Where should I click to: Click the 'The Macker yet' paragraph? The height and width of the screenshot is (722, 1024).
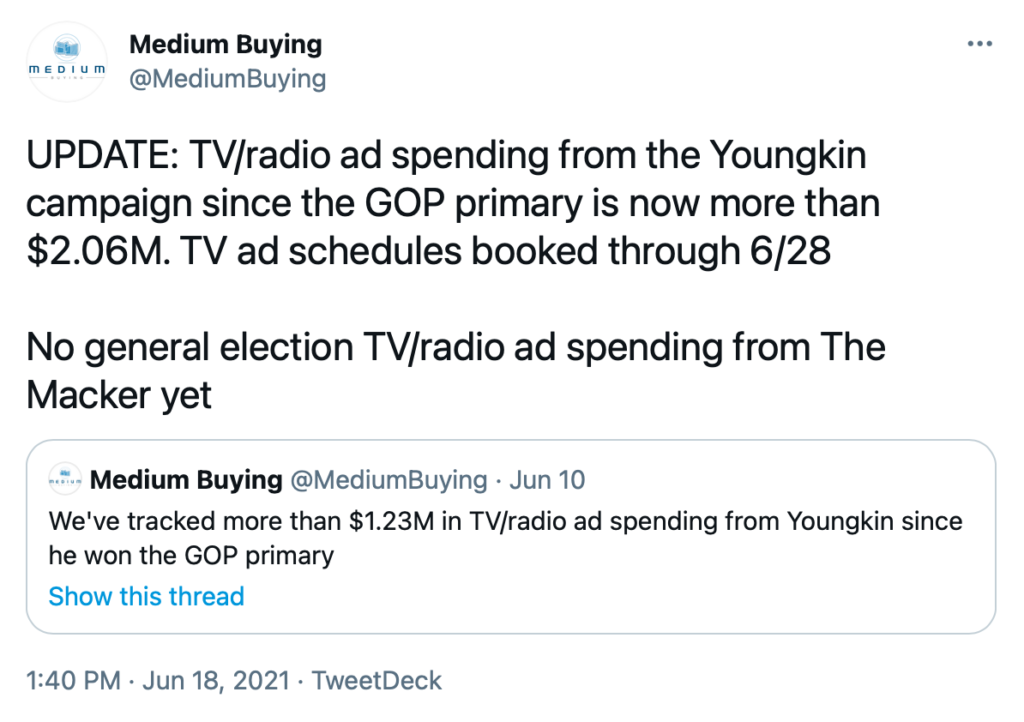(x=456, y=370)
